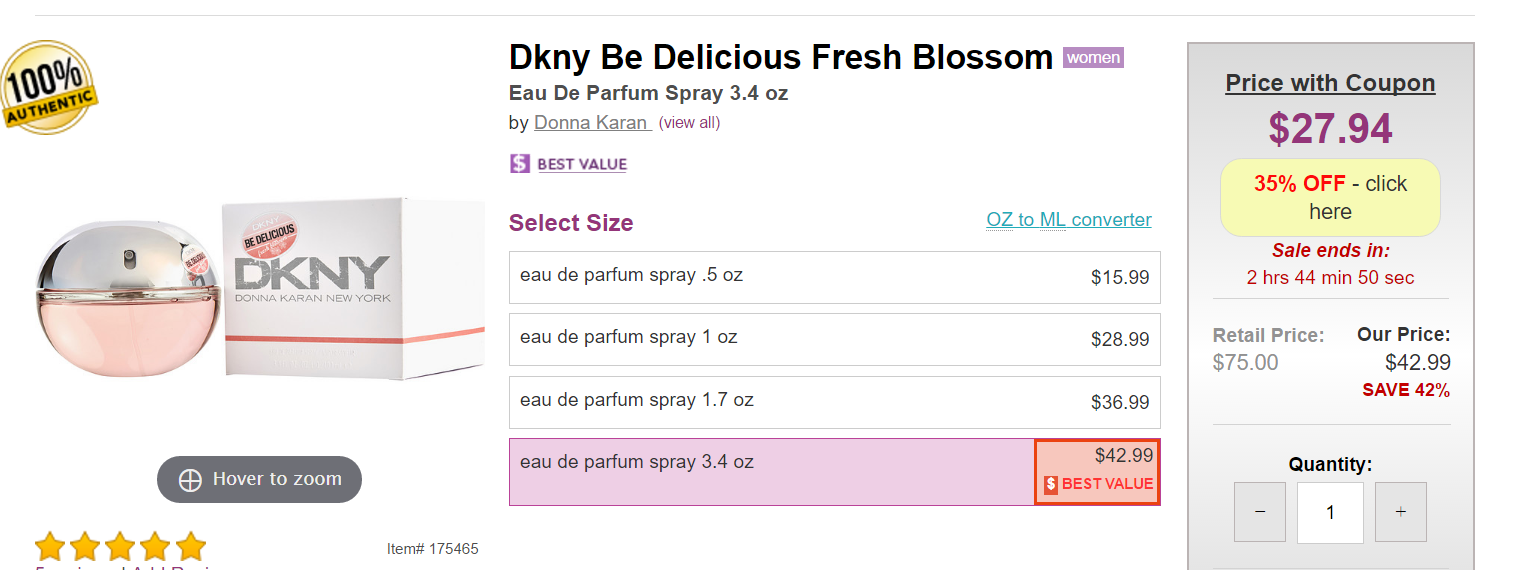Screen dimensions: 1519x570
Task: Click the view all link
Action: [689, 123]
